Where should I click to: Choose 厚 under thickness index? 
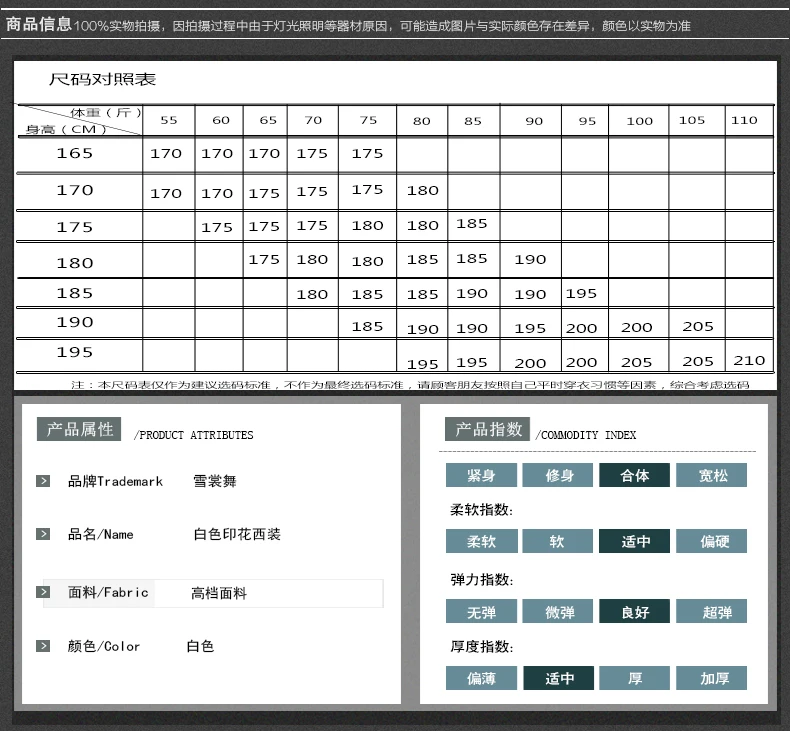pyautogui.click(x=634, y=678)
